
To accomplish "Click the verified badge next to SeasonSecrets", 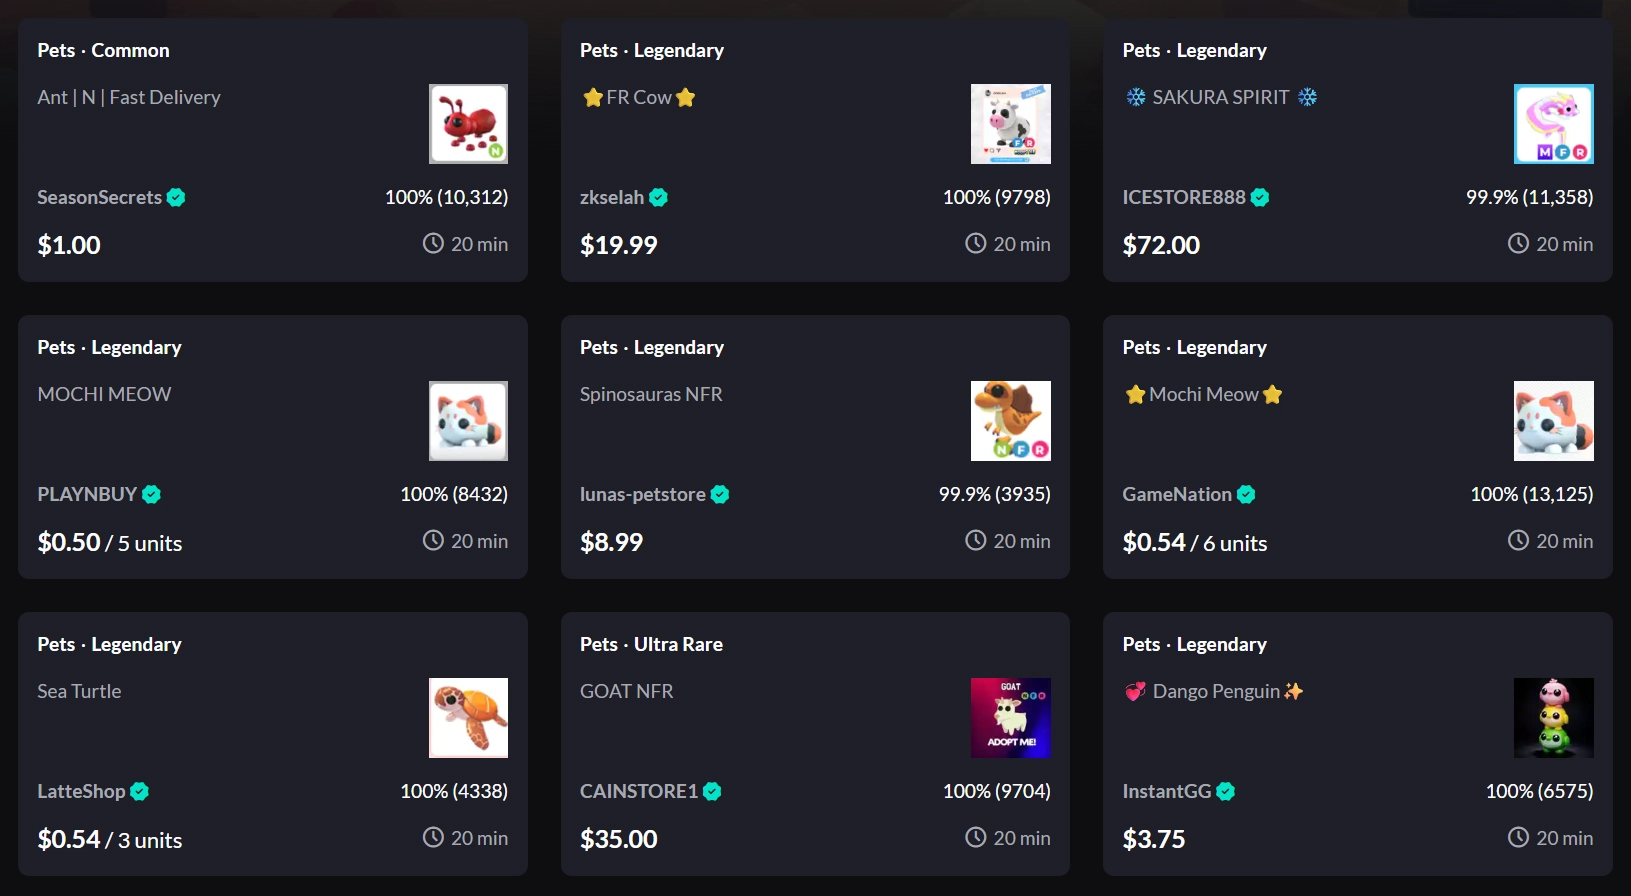I will click(x=176, y=197).
